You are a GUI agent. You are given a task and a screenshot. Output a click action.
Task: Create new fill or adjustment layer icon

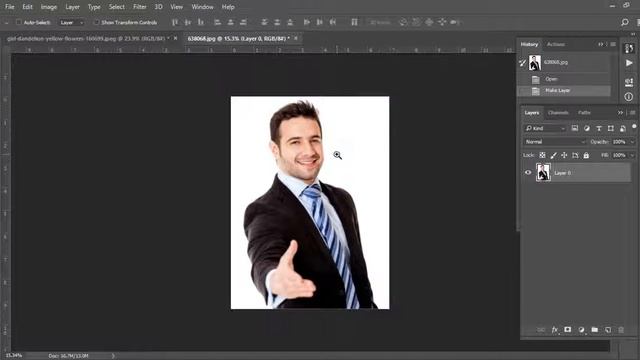click(581, 330)
